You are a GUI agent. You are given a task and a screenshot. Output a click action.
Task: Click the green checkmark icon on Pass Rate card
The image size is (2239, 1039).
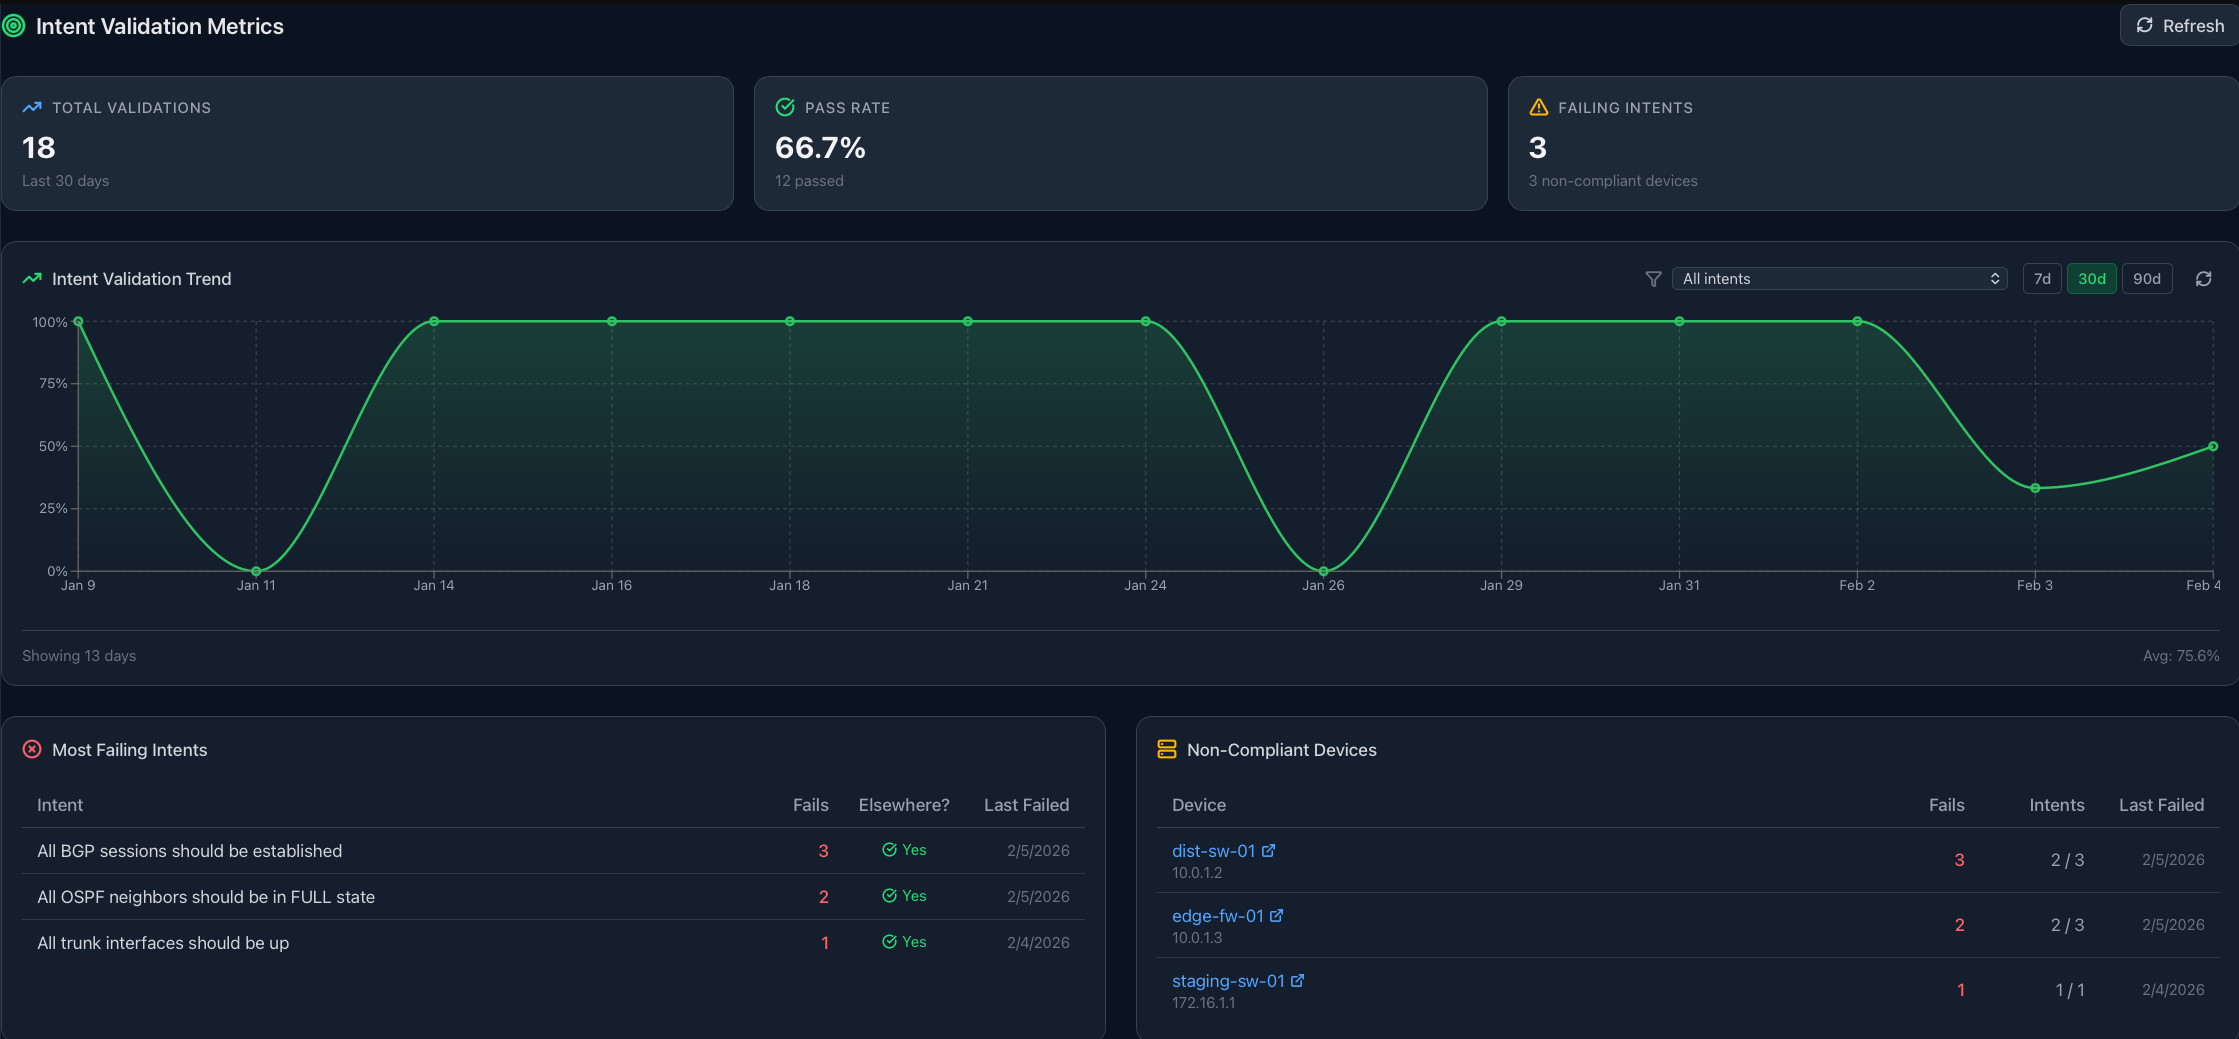click(786, 107)
